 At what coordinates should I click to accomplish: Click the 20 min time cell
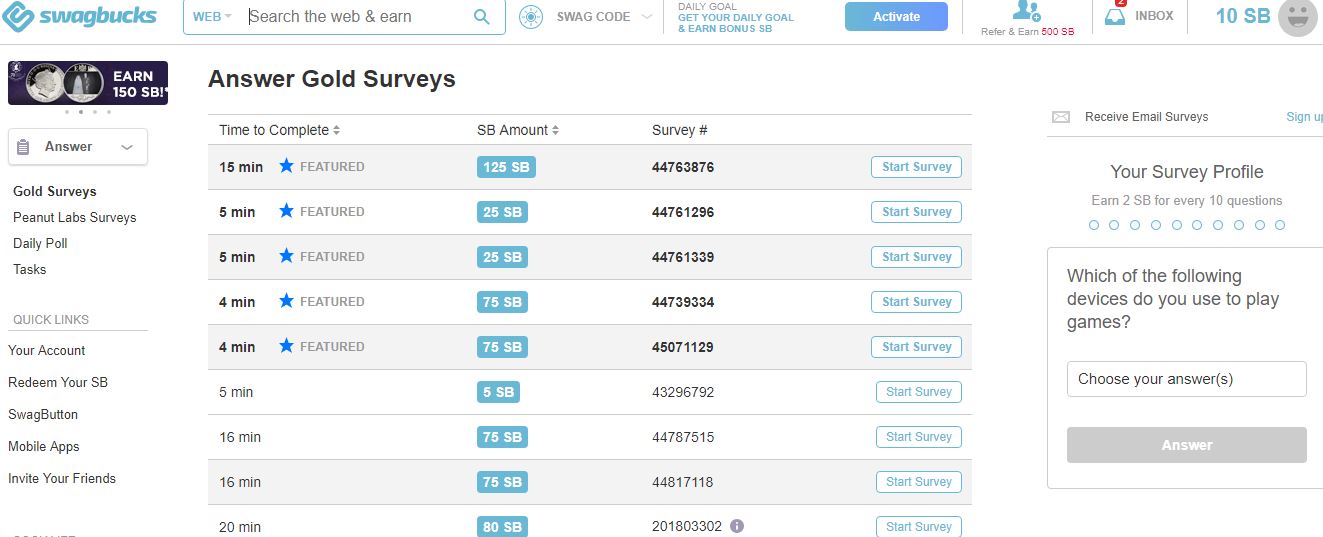[x=240, y=527]
